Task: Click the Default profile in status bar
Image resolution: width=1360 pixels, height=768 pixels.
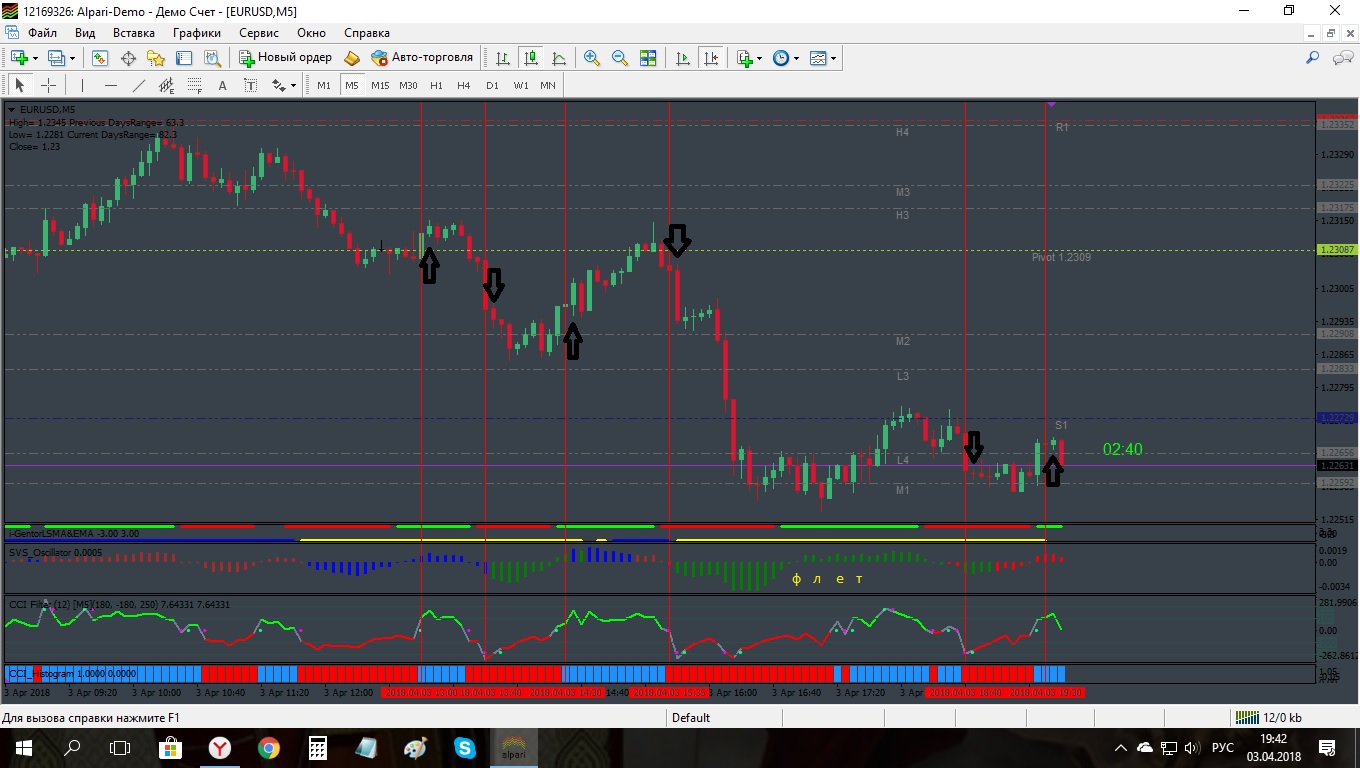Action: coord(691,717)
